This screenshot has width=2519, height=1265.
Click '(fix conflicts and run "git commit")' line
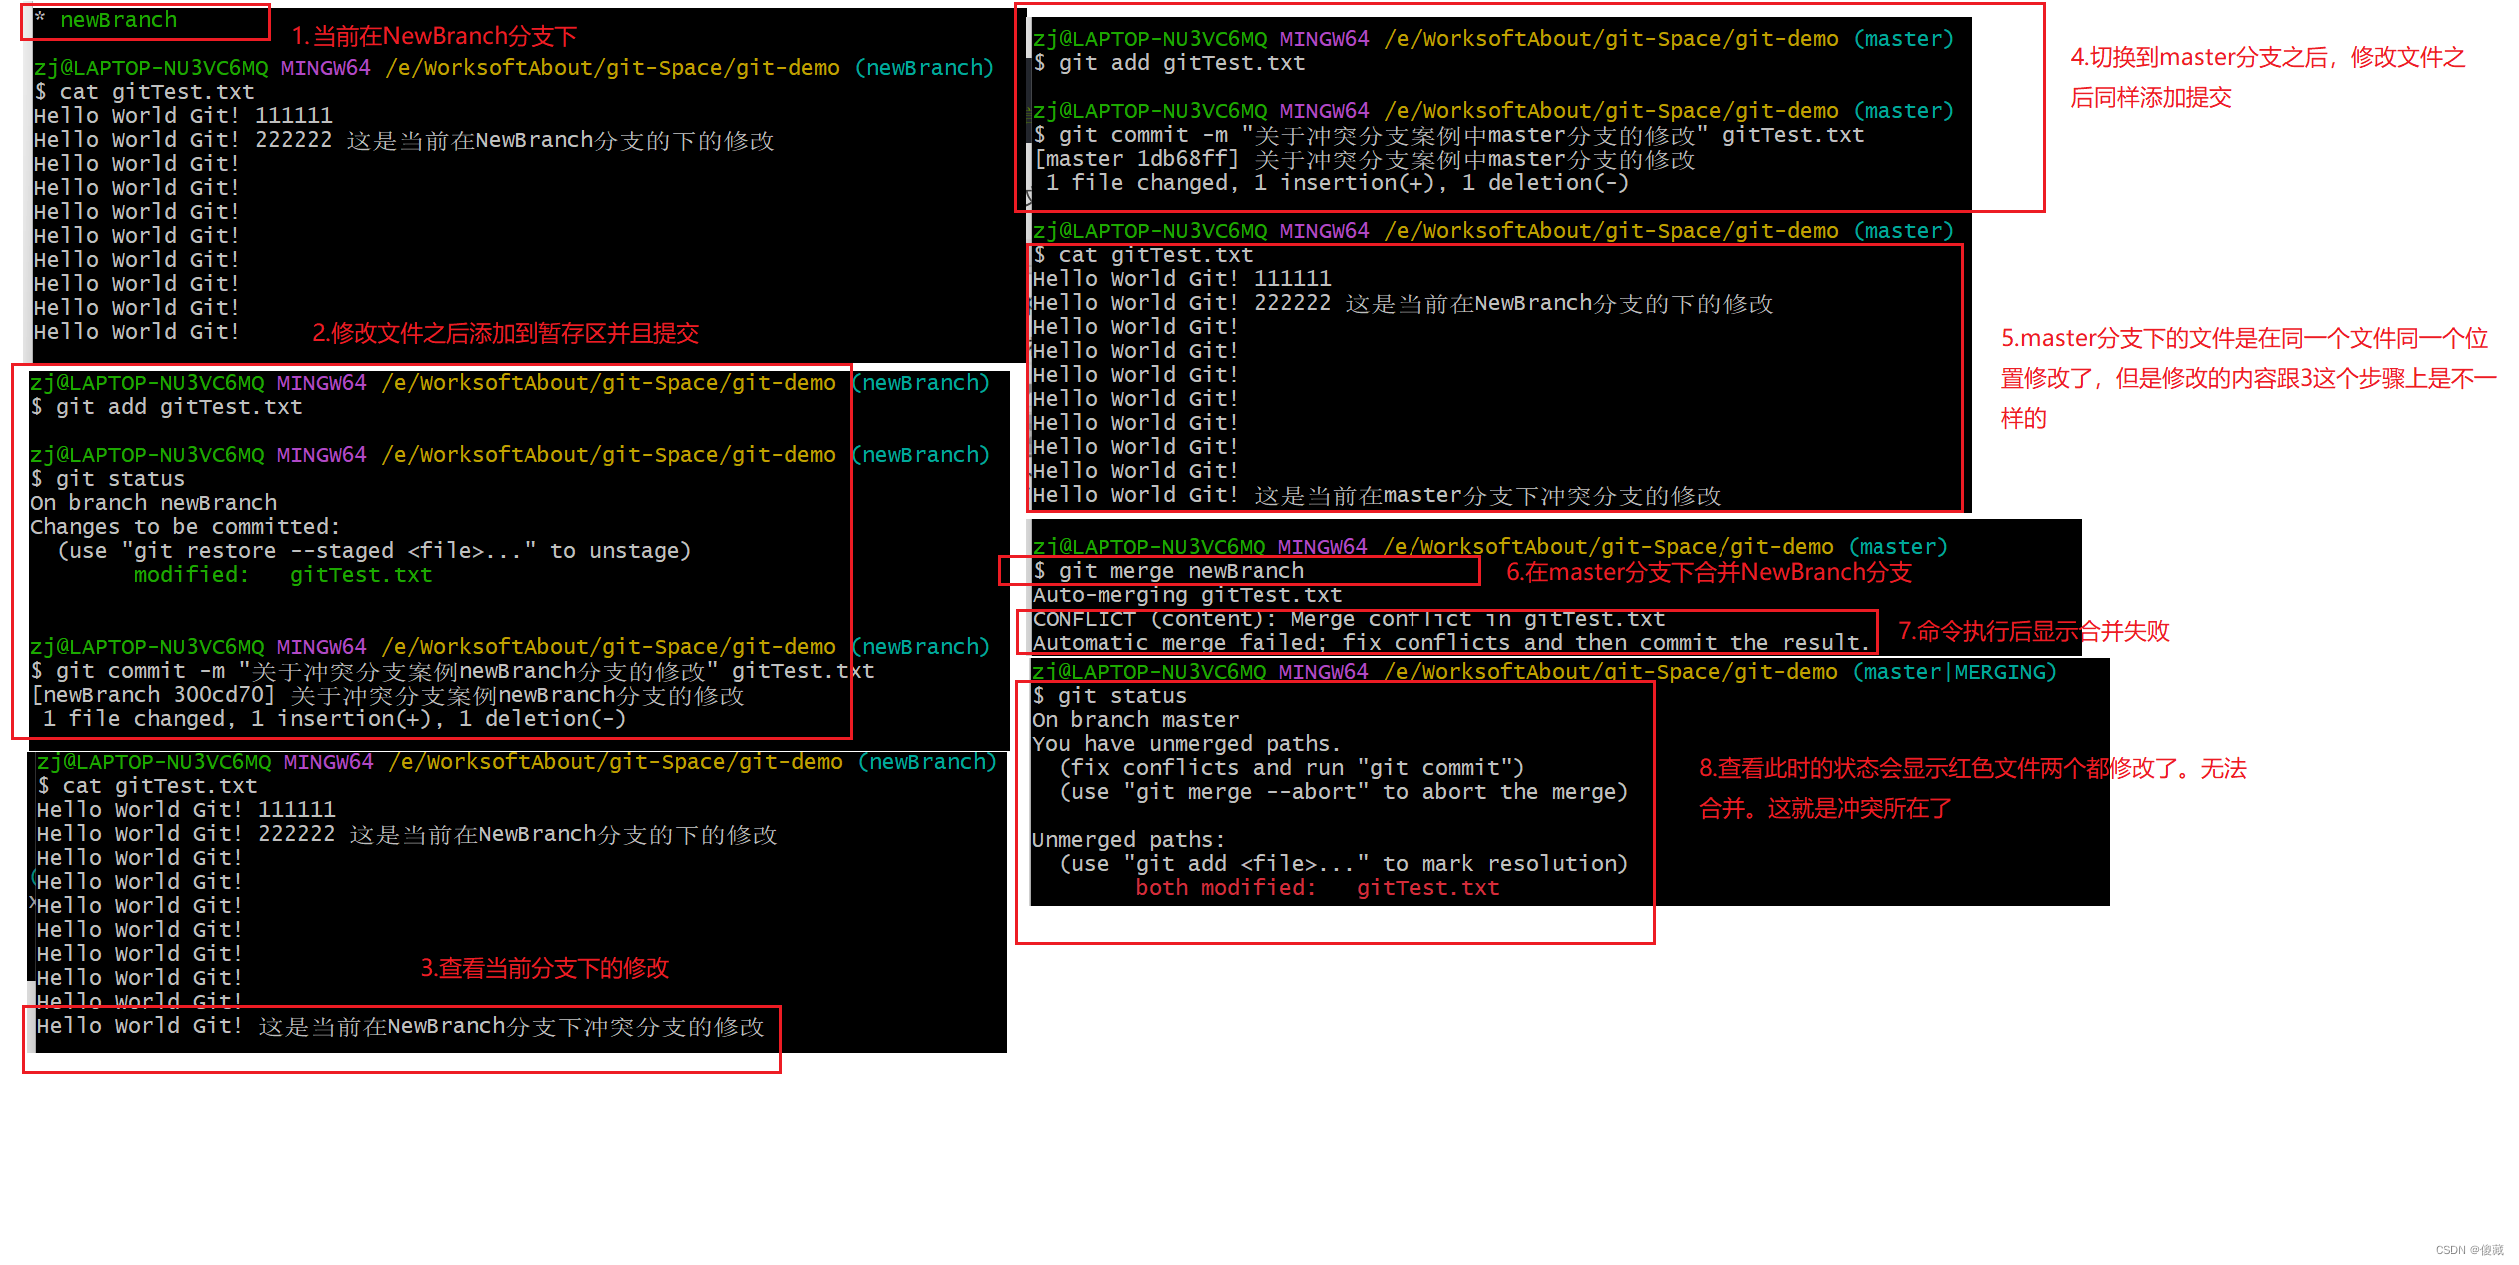pos(1292,768)
